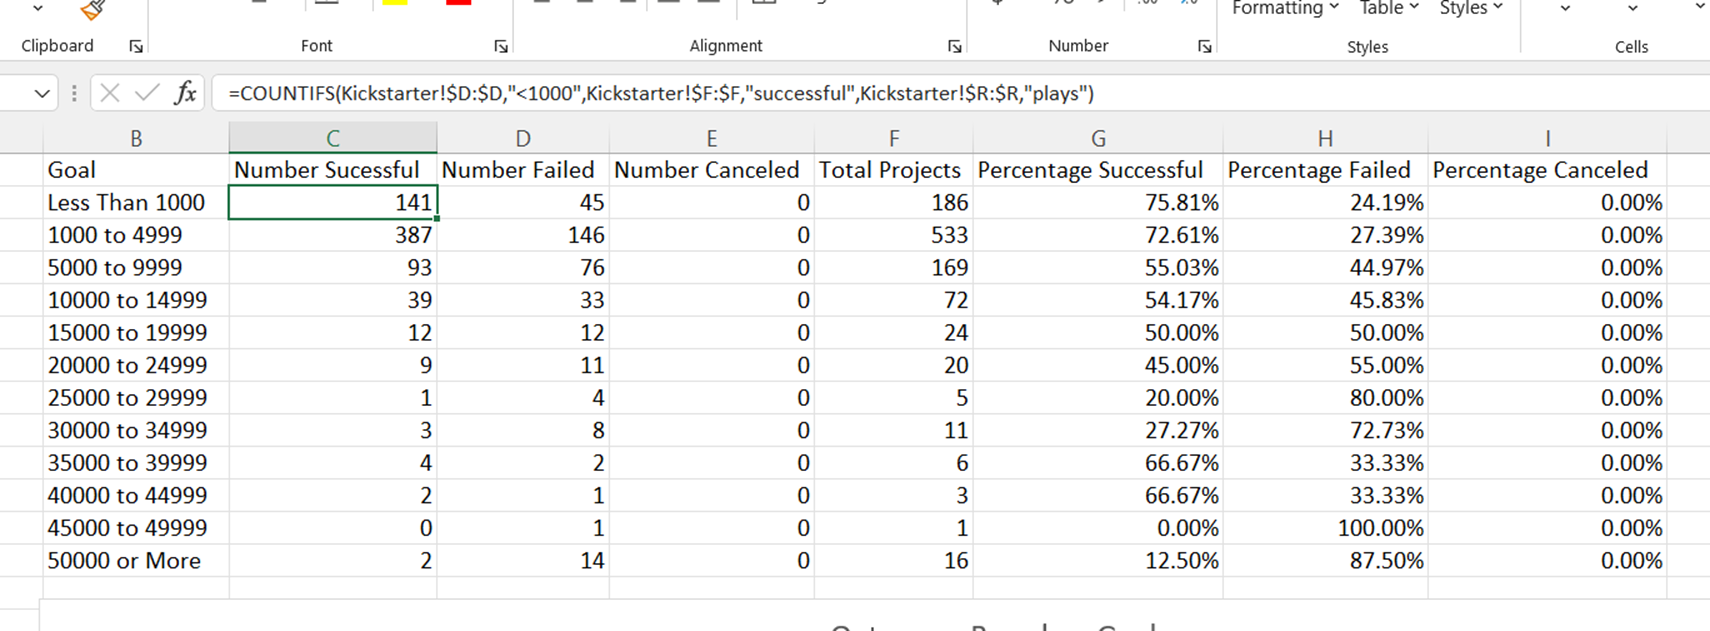Open Insert Function via the fx icon

point(185,93)
